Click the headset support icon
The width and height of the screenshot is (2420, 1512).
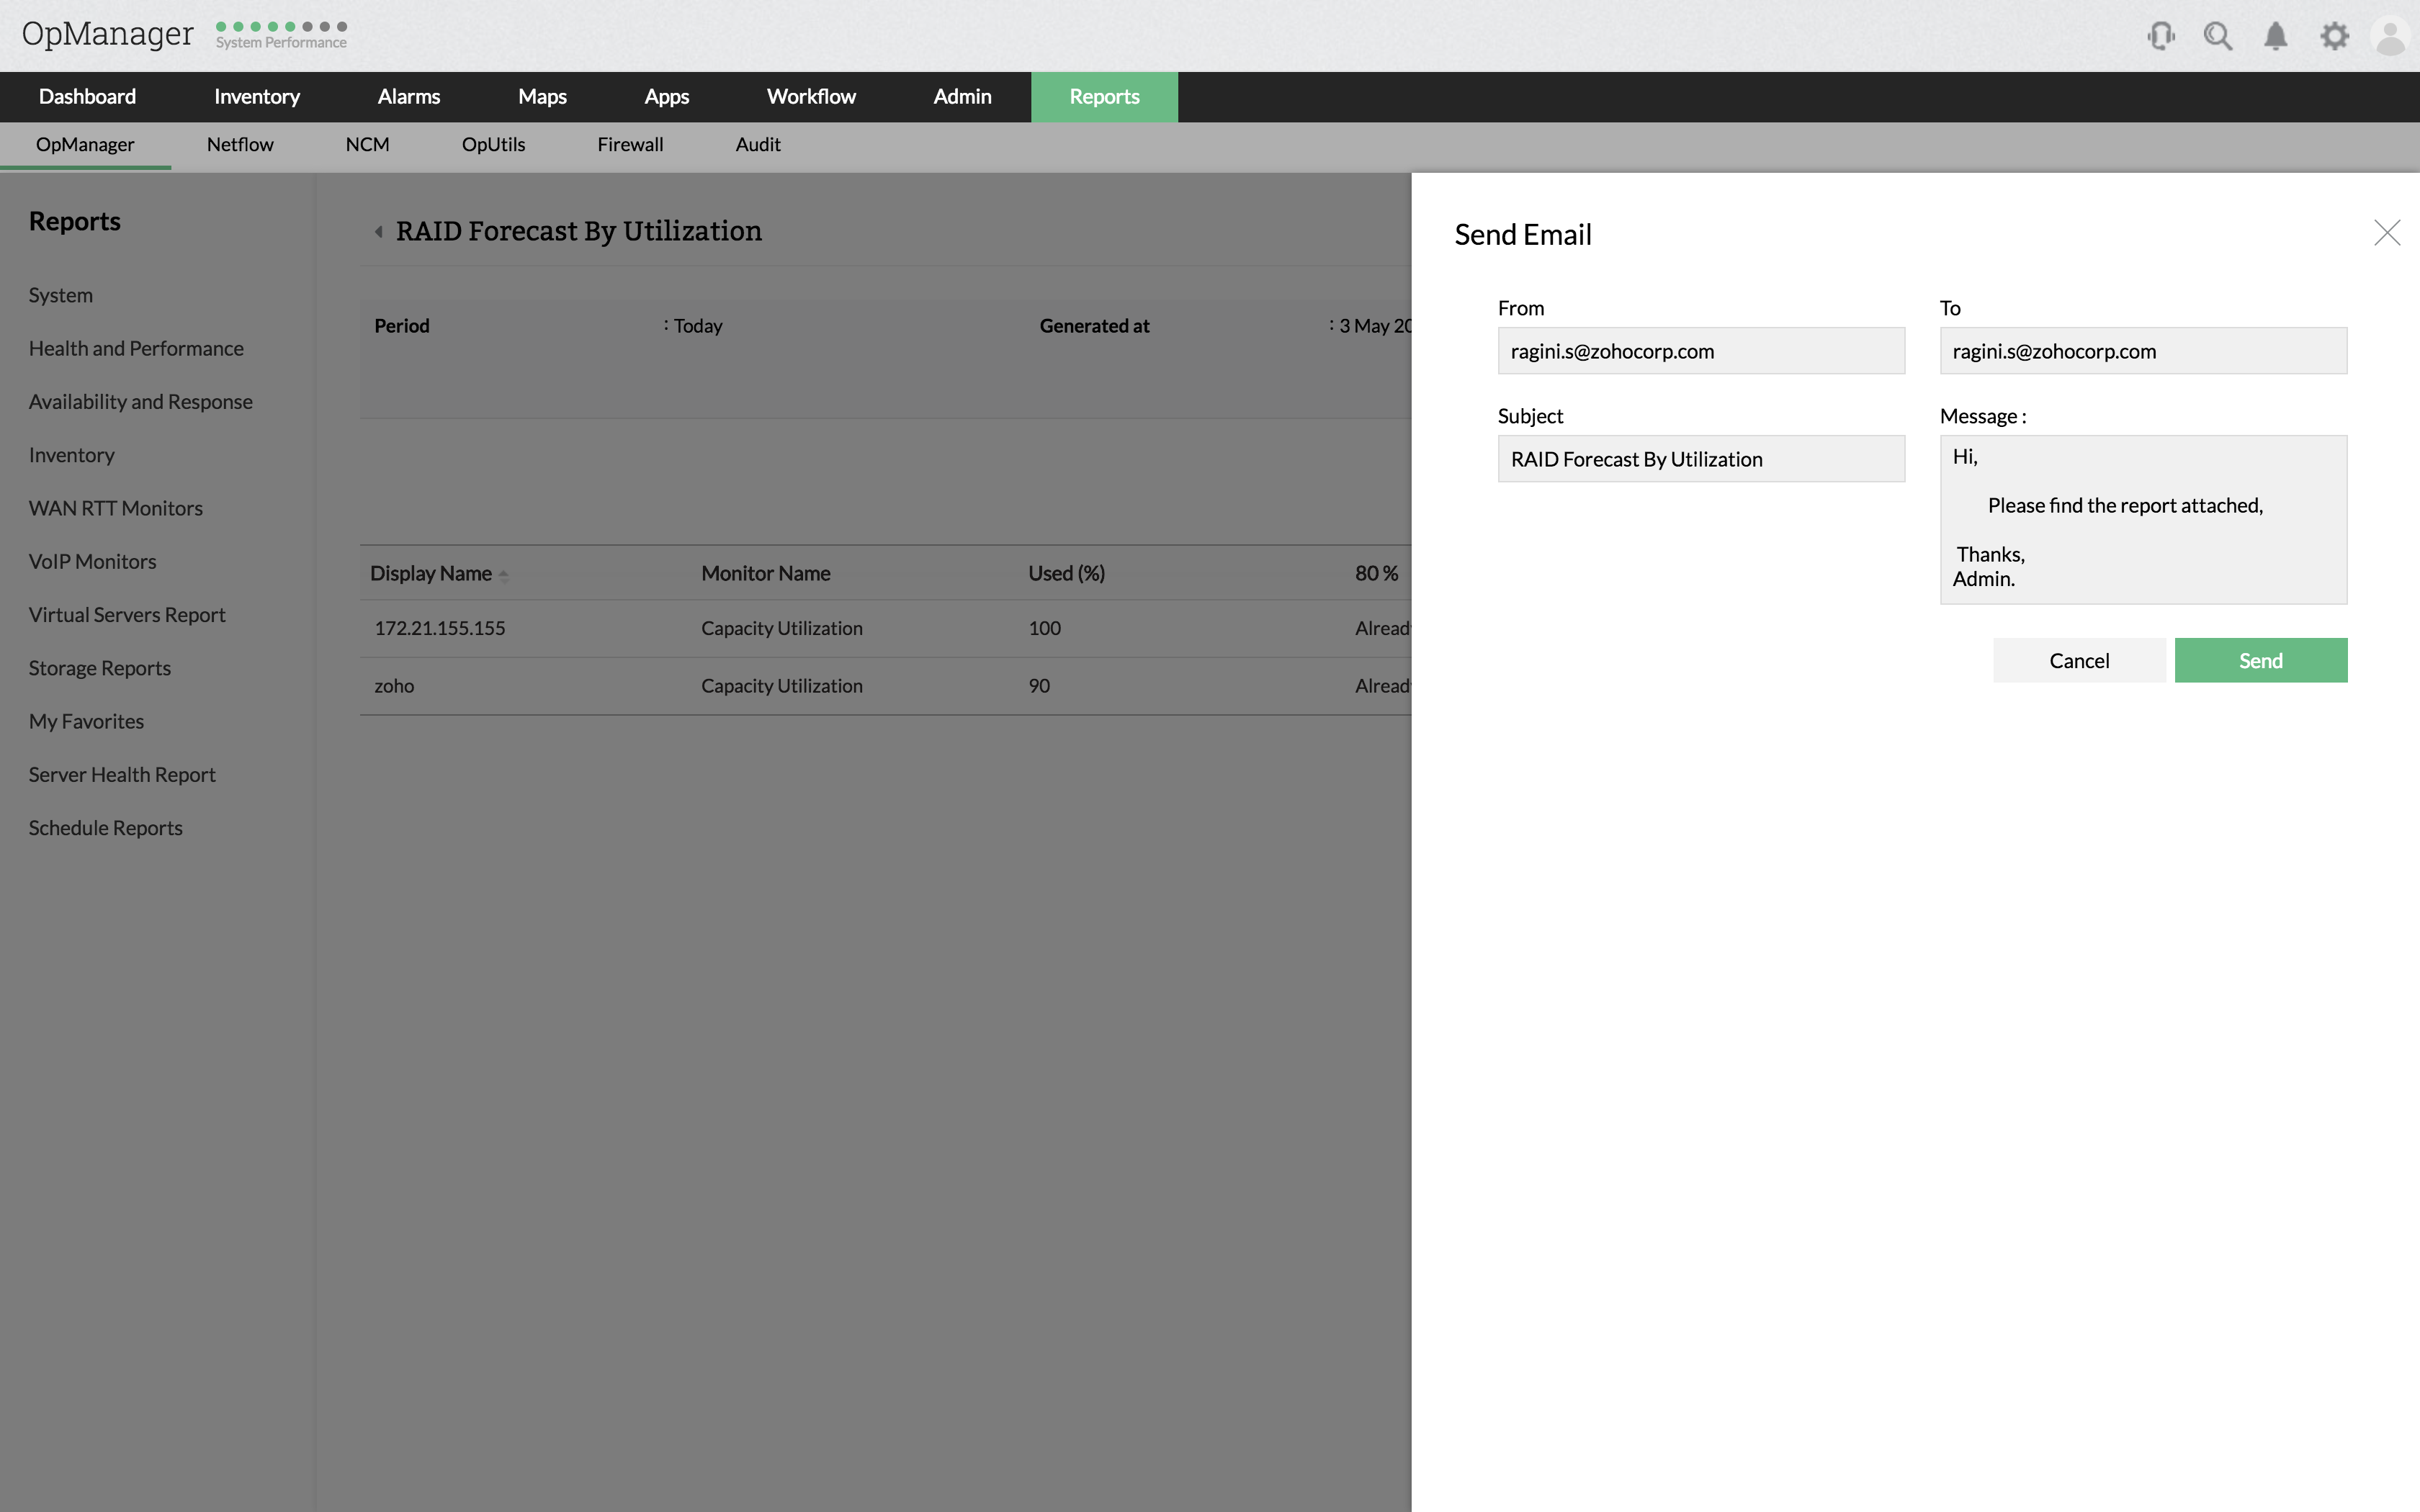[x=2160, y=37]
